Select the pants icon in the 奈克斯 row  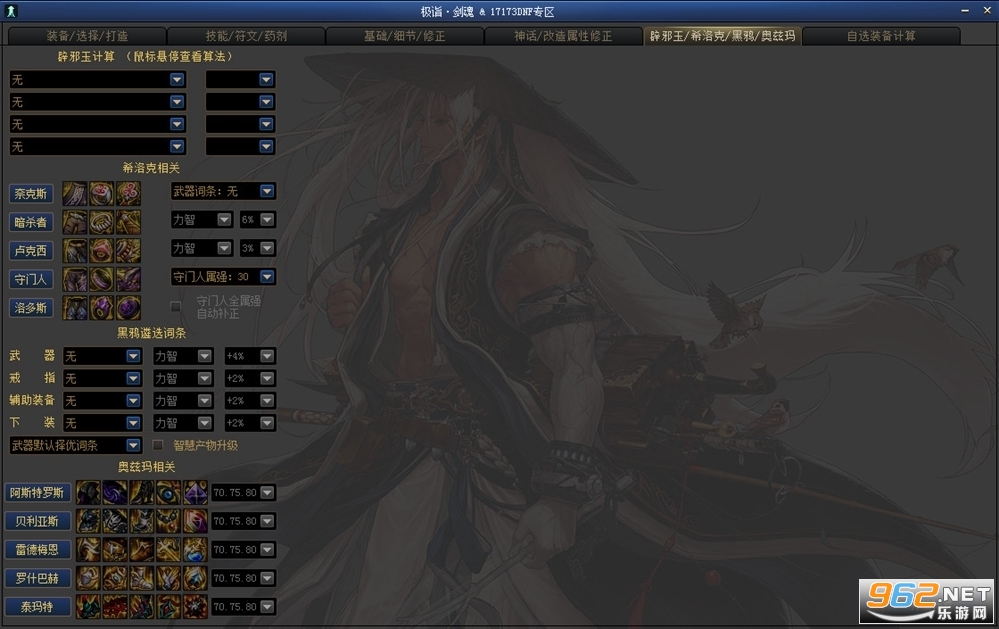[x=75, y=193]
